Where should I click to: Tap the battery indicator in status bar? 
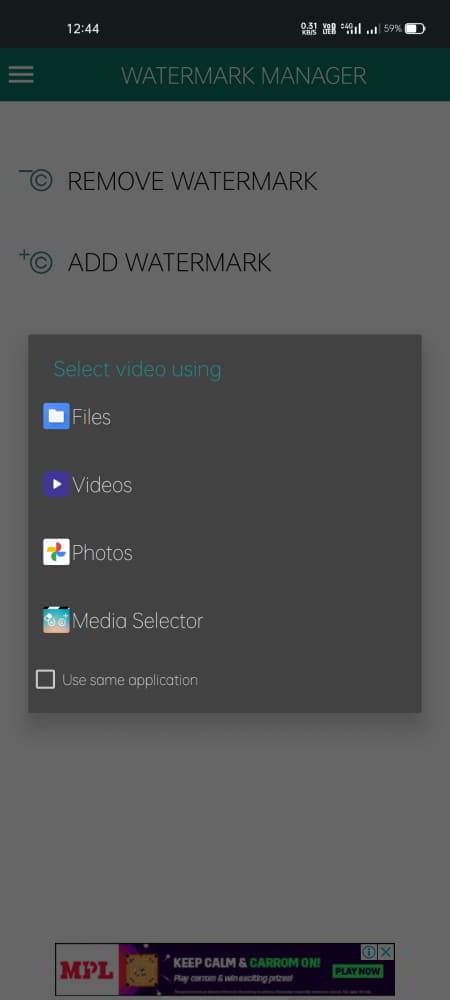click(x=415, y=29)
